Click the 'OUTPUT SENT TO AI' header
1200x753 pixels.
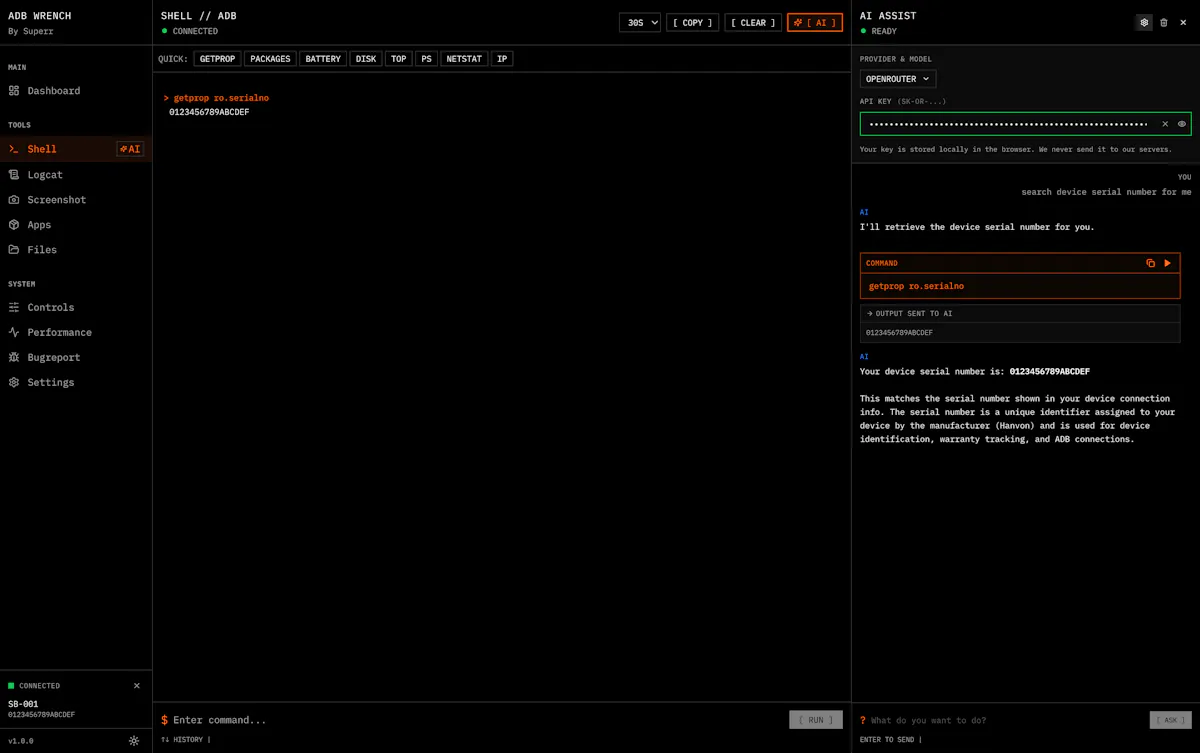coord(1020,313)
